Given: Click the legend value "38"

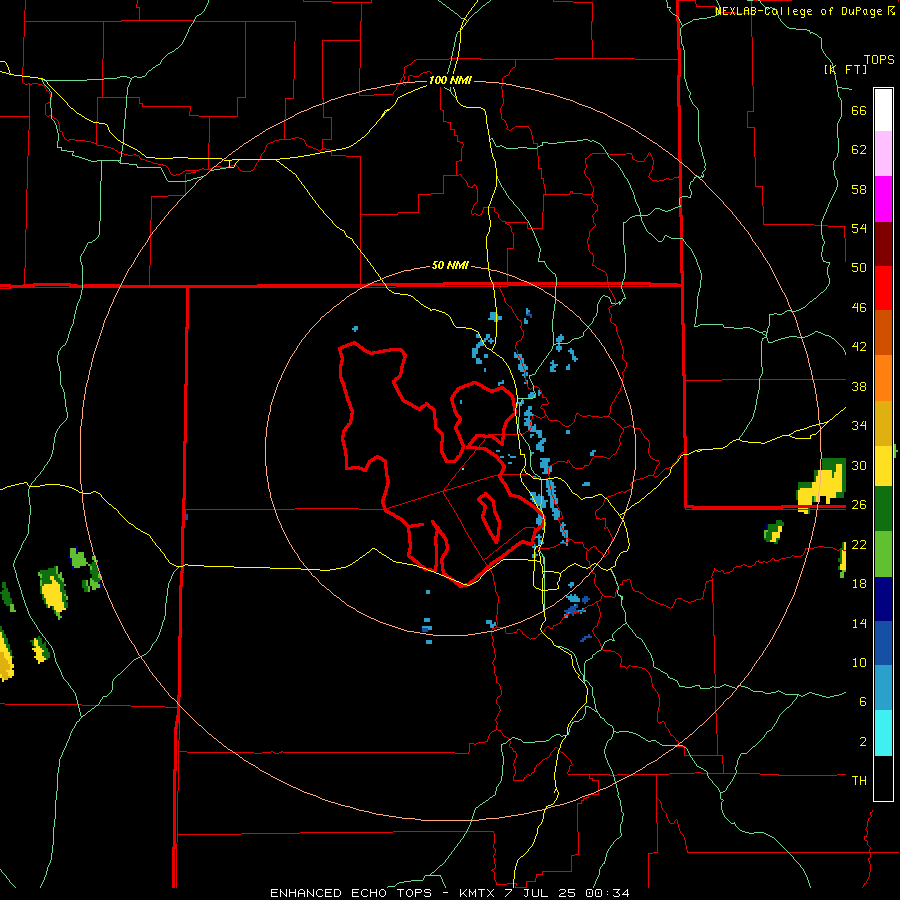Looking at the screenshot, I should (x=859, y=386).
